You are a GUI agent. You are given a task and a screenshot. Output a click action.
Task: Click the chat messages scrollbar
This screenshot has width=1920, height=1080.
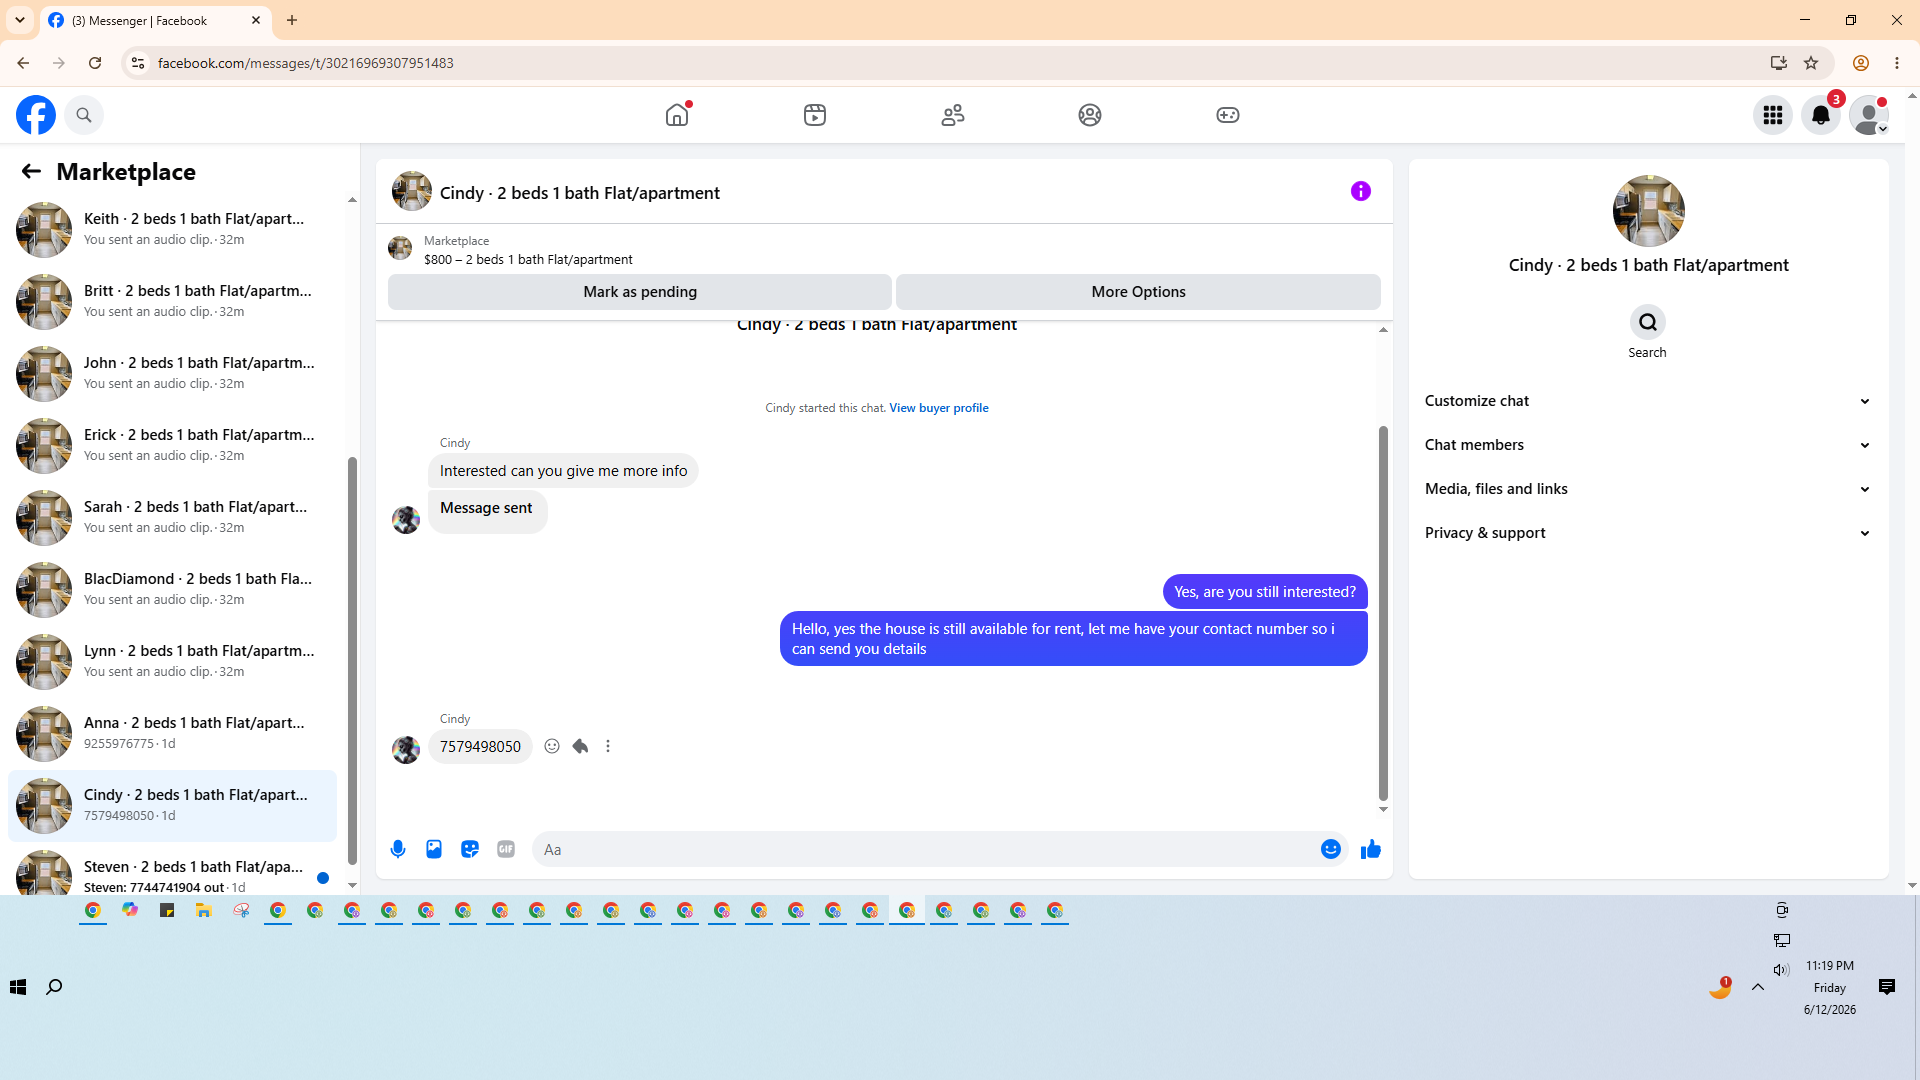click(x=1383, y=613)
